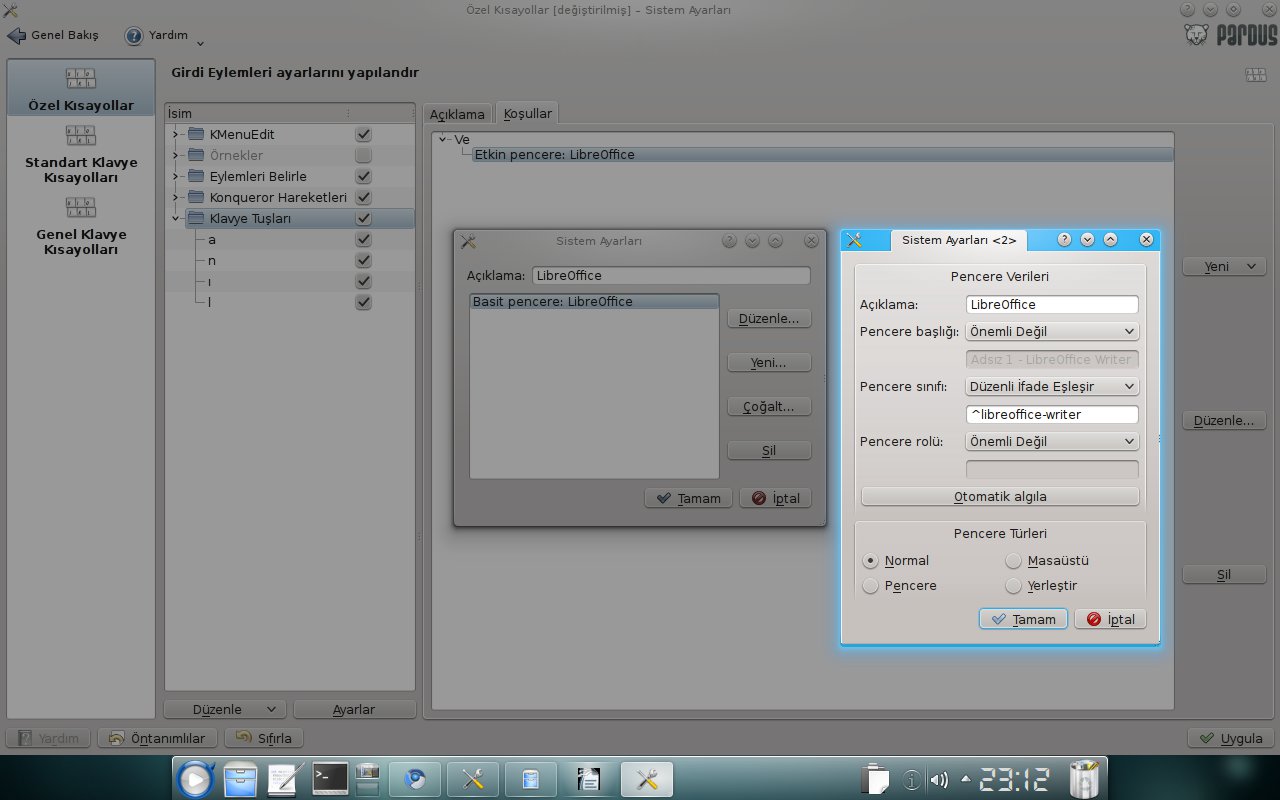The image size is (1280, 800).
Task: Expand the Eylemleri Belirle group
Action: point(175,176)
